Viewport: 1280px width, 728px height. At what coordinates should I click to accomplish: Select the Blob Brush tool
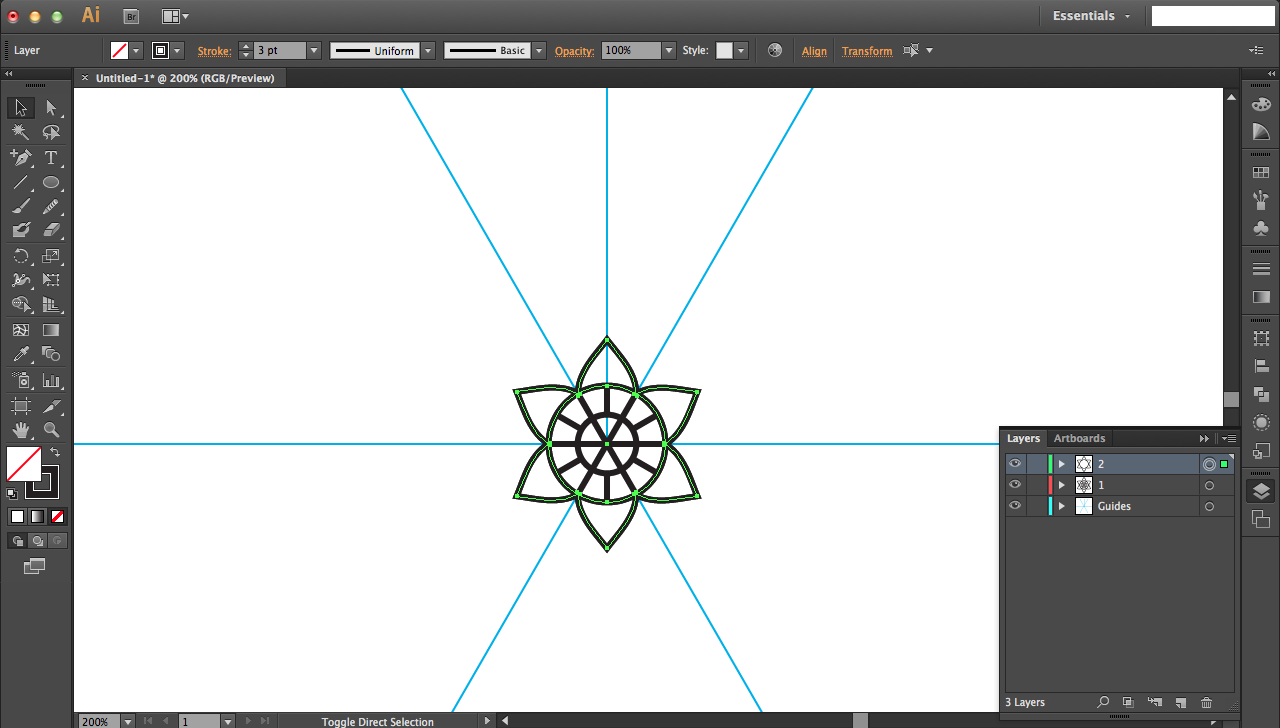pos(21,230)
